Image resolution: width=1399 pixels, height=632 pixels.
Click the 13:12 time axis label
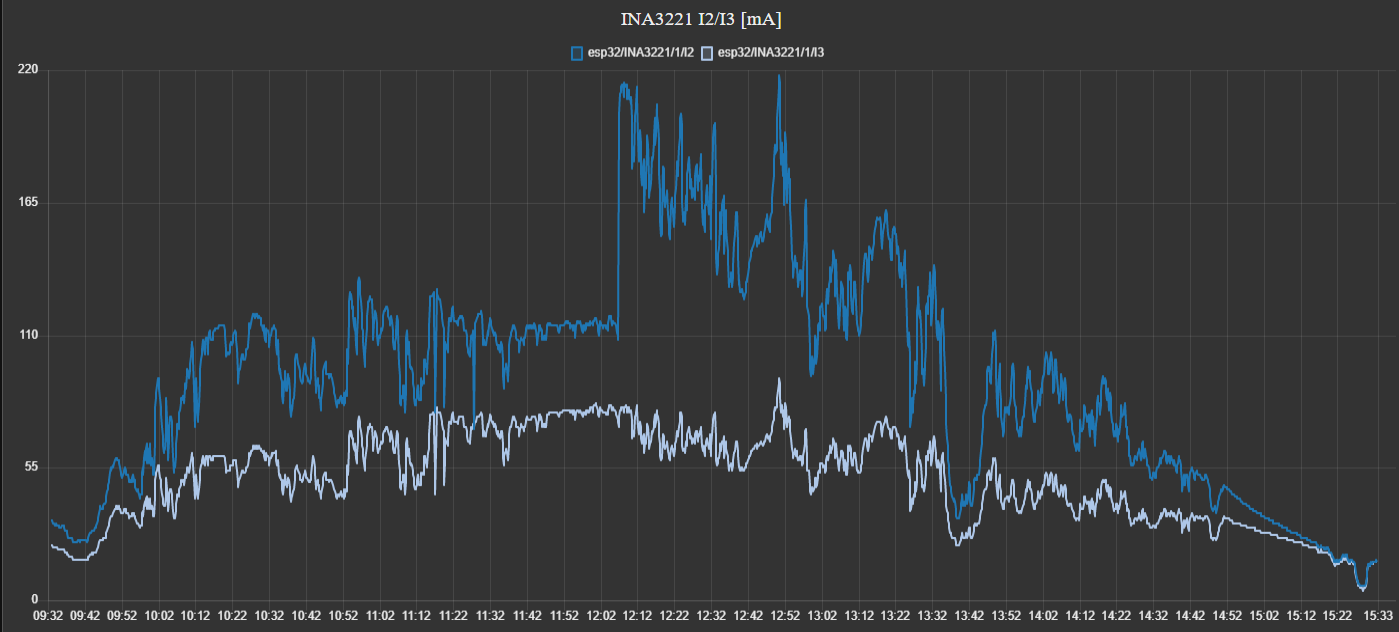[859, 617]
